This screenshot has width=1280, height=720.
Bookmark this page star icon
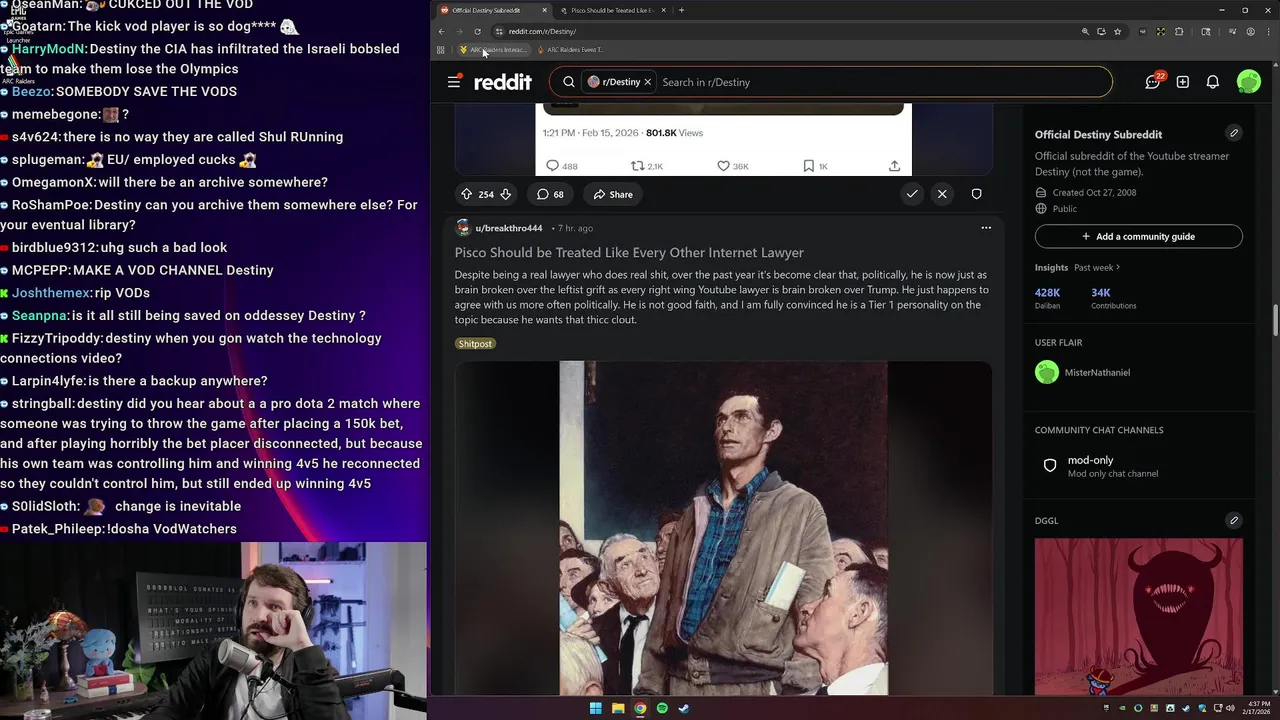[x=1117, y=31]
